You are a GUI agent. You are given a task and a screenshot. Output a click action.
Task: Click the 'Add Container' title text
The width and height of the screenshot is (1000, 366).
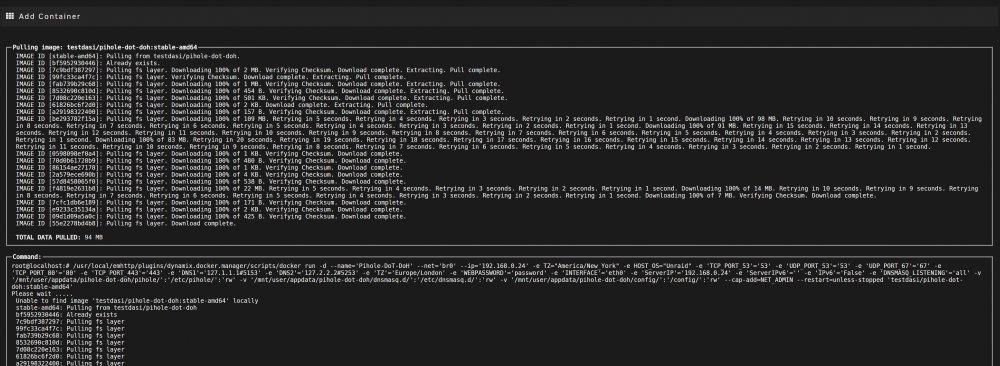(49, 17)
